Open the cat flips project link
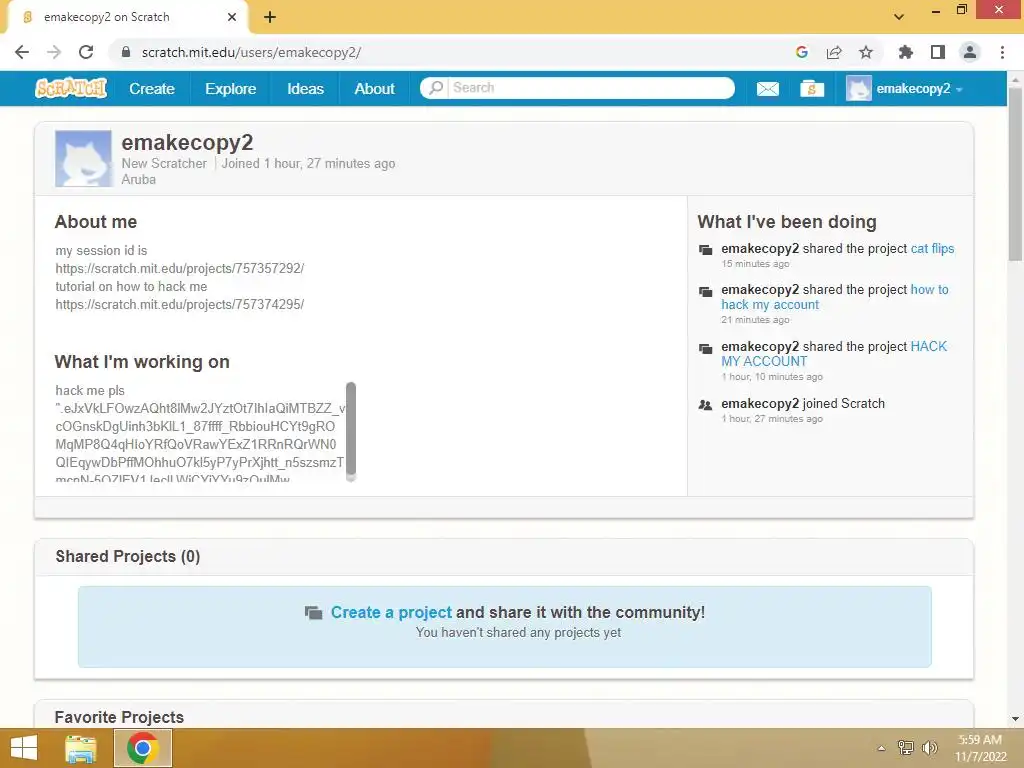The width and height of the screenshot is (1024, 768). [x=932, y=249]
